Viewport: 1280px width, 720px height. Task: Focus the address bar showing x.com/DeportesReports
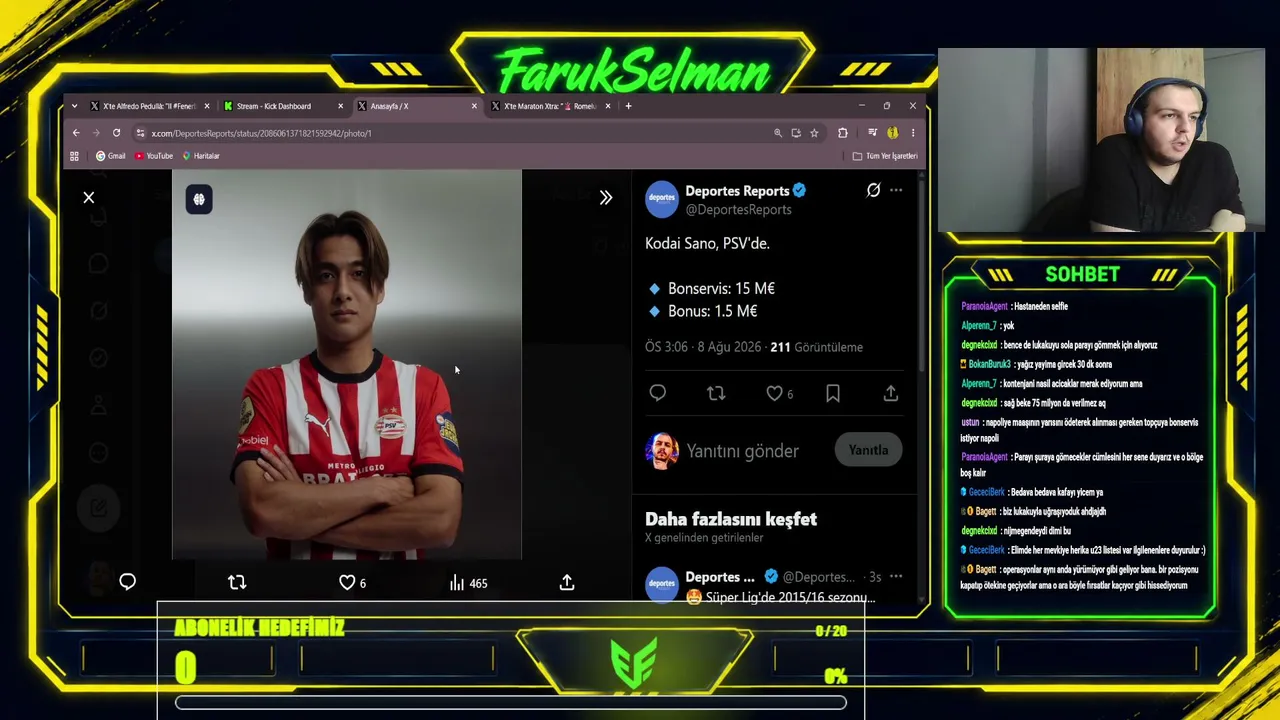click(x=455, y=133)
